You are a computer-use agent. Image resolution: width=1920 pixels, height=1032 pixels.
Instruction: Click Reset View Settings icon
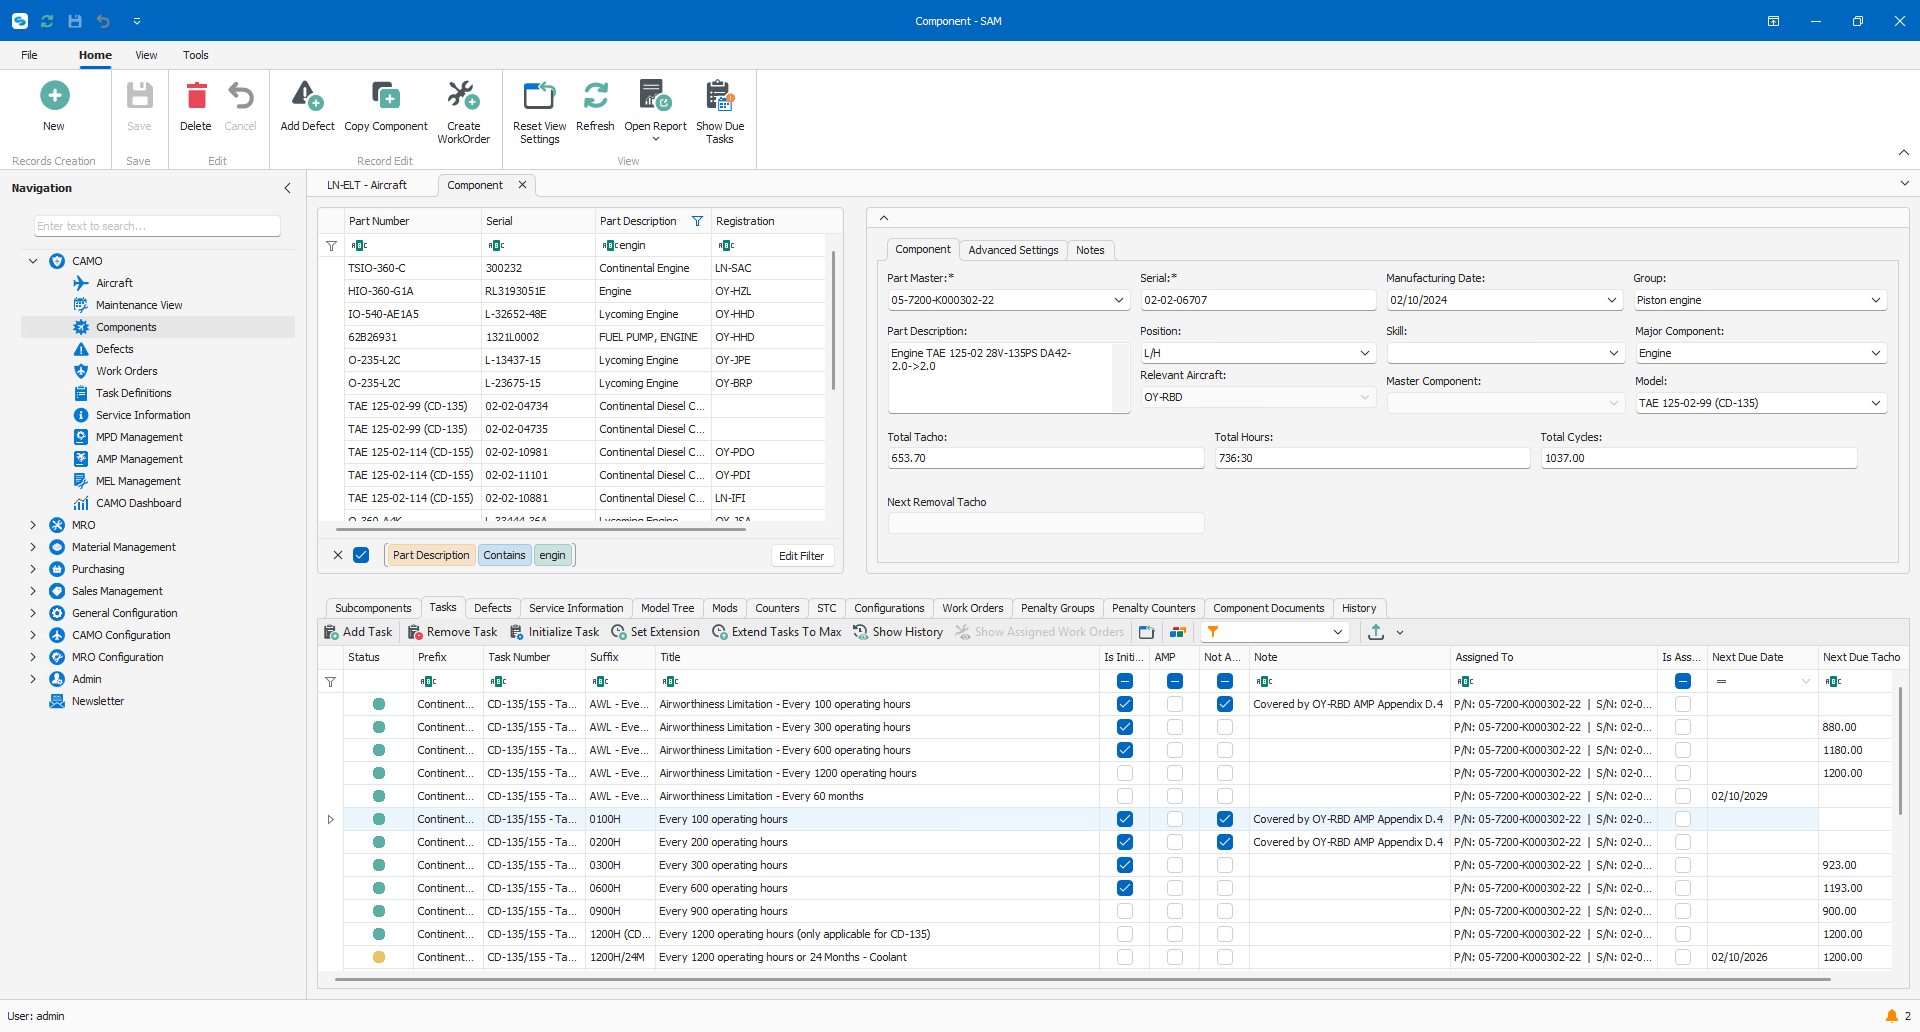(x=539, y=96)
